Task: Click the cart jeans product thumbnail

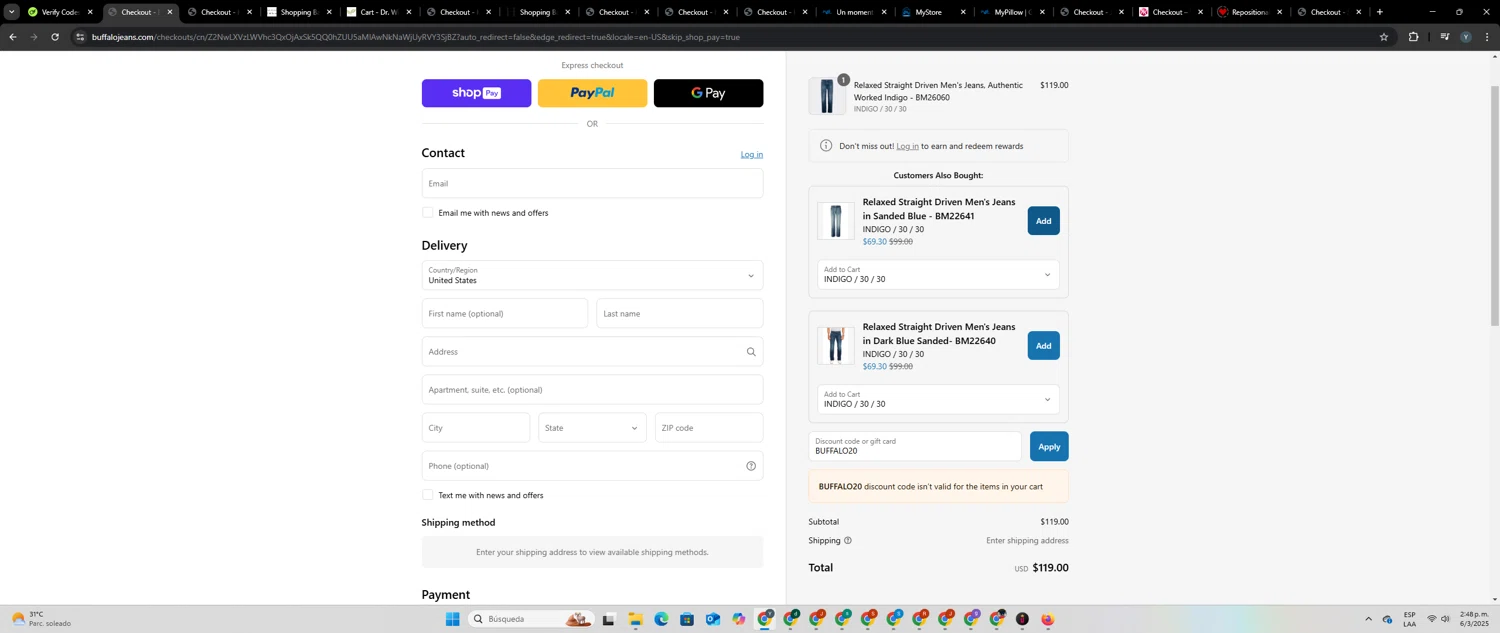Action: pos(827,96)
